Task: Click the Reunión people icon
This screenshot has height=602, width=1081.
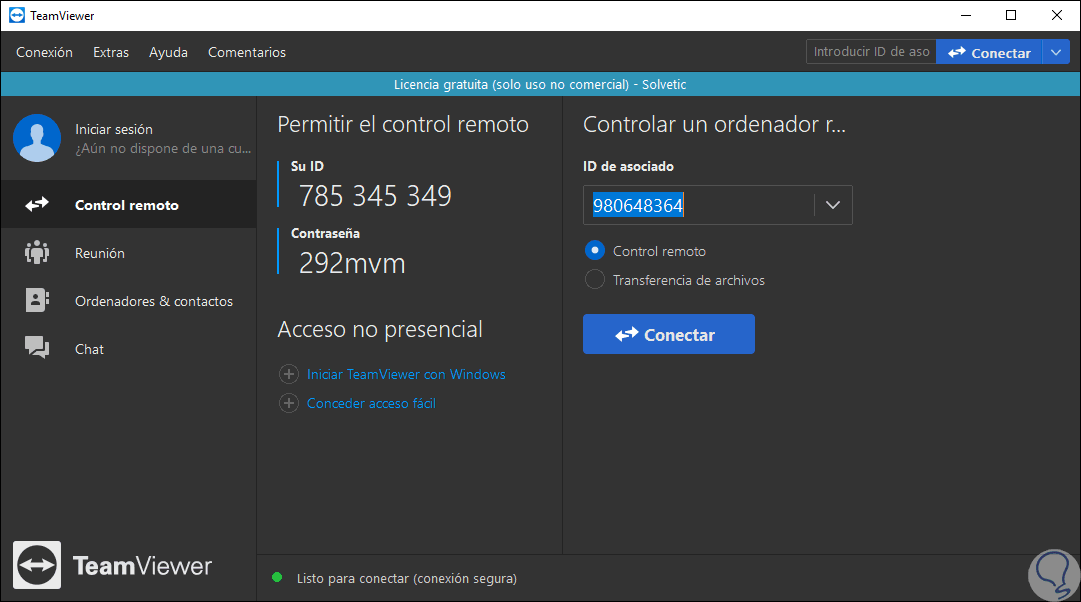Action: pos(37,252)
